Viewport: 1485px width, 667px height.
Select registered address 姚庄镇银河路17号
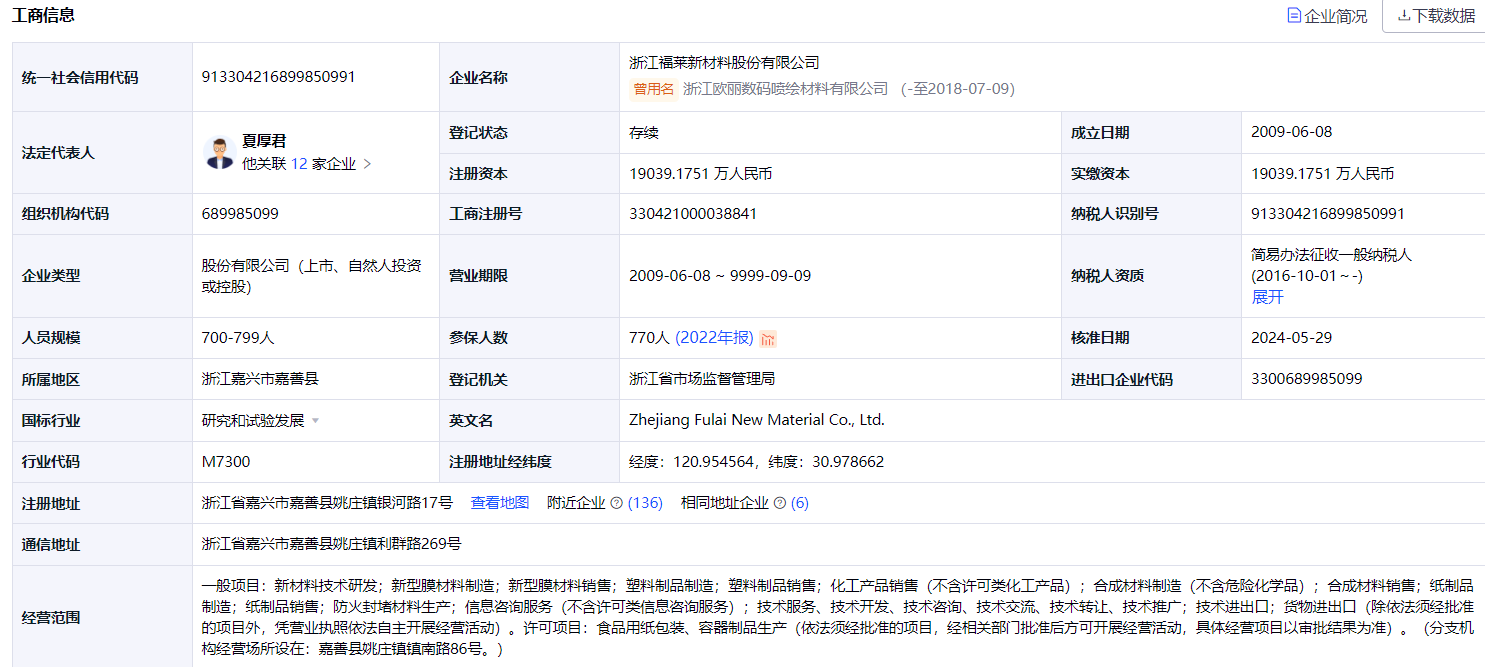pos(327,503)
